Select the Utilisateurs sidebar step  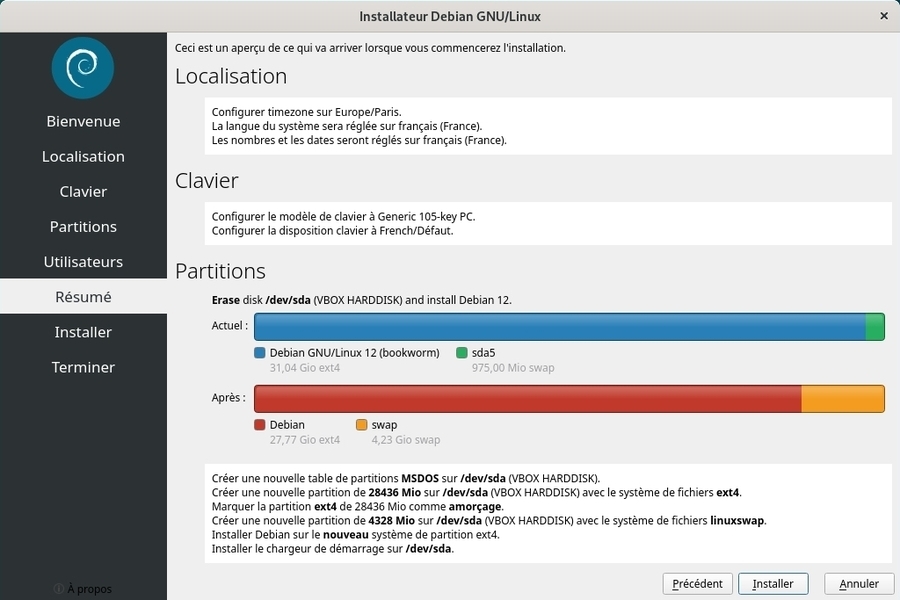[x=83, y=262]
